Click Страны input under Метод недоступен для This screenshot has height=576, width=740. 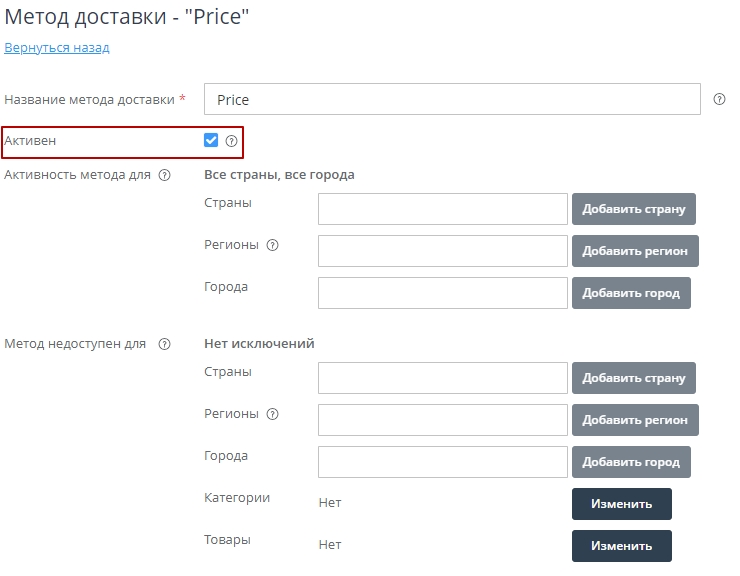coord(443,378)
